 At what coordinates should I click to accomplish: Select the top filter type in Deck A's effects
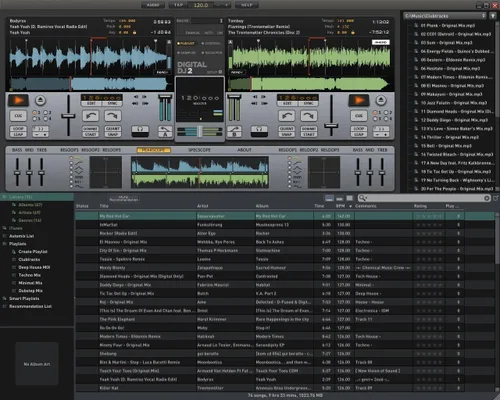71,158
